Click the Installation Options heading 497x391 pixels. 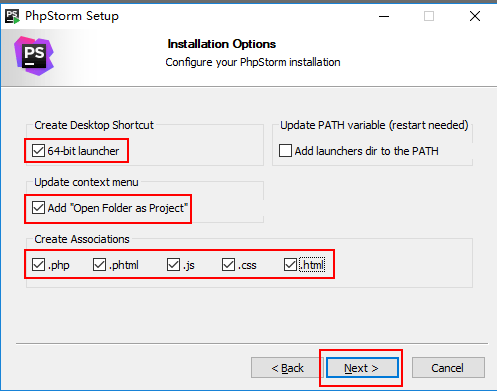coord(222,44)
